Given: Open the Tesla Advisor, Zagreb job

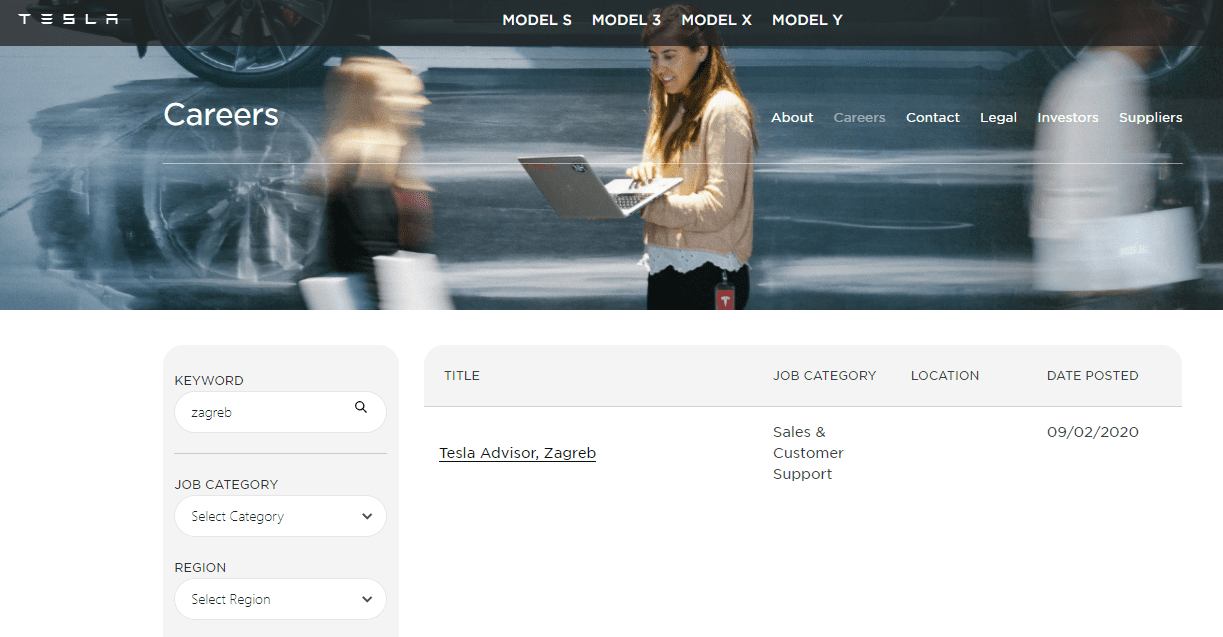Looking at the screenshot, I should pyautogui.click(x=517, y=453).
